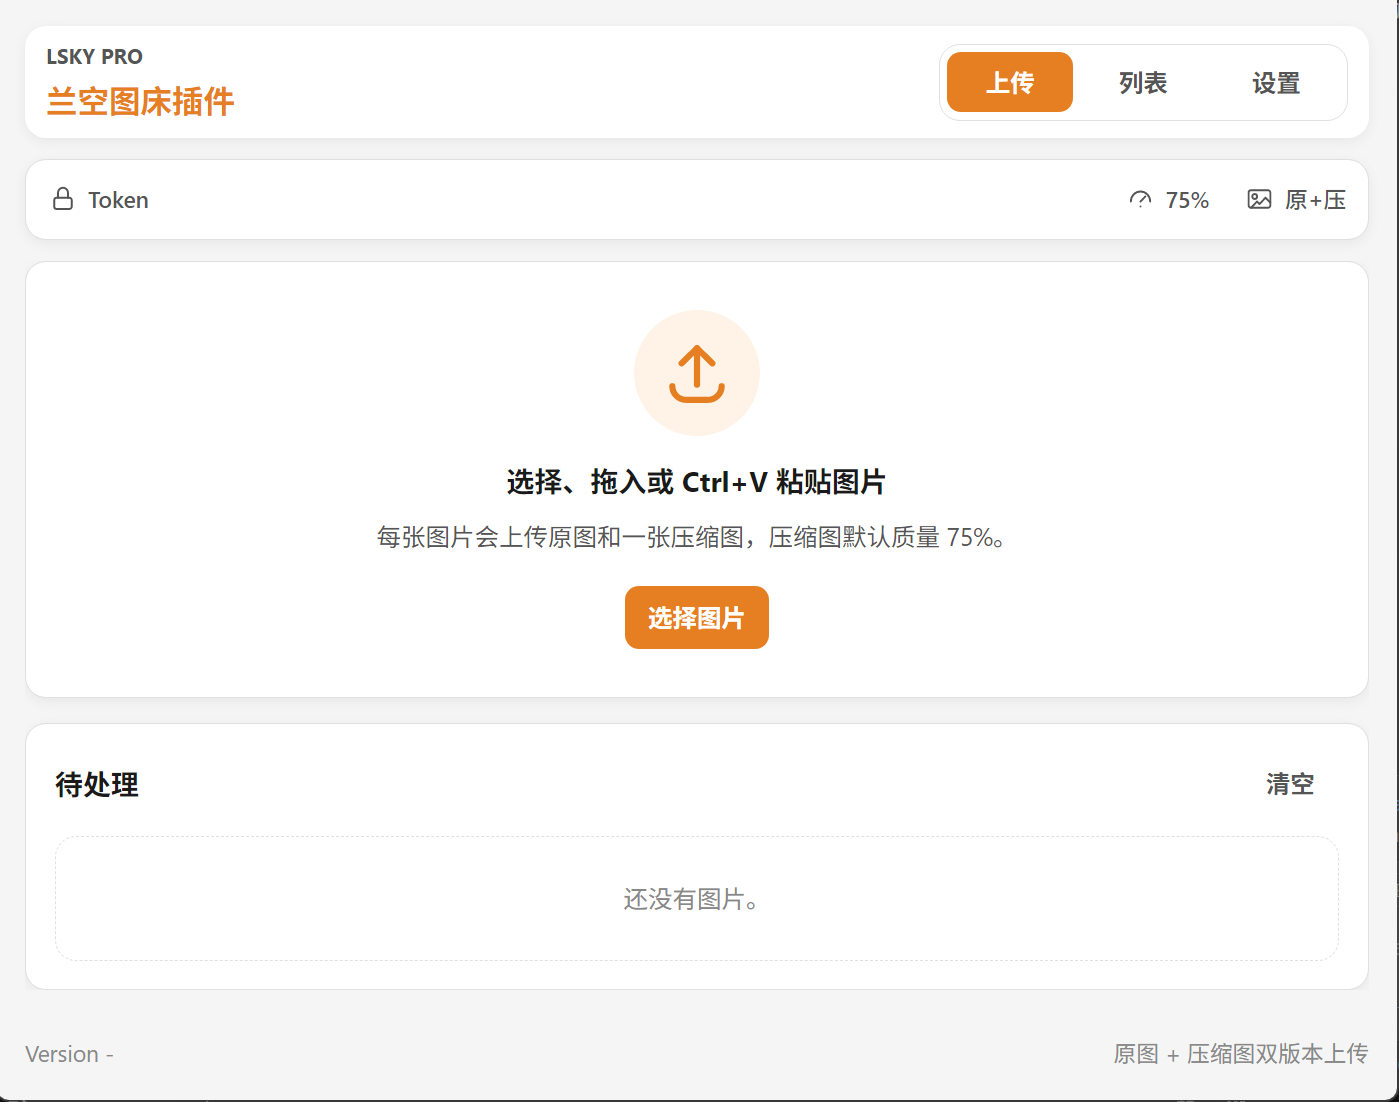Screen dimensions: 1399x1102
Task: Click 清空 to clear pending list
Action: 1290,784
